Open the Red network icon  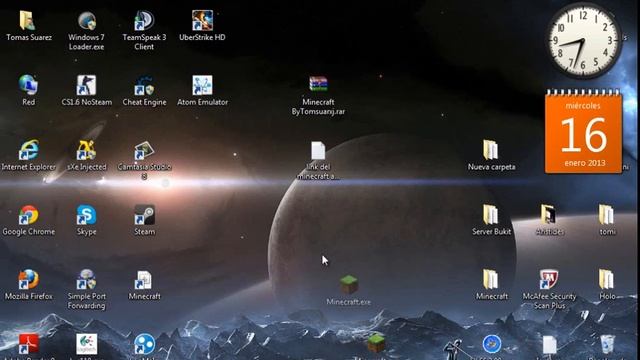point(28,85)
